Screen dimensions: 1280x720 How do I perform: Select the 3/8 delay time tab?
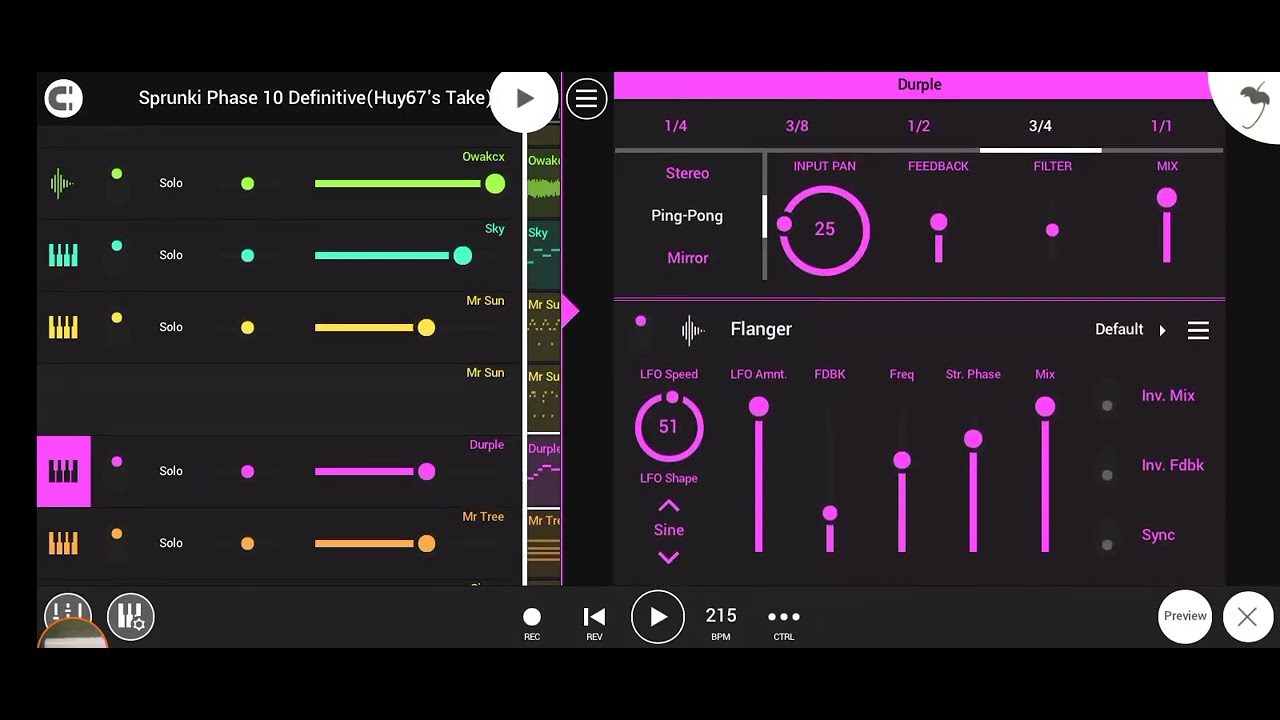[x=797, y=126]
